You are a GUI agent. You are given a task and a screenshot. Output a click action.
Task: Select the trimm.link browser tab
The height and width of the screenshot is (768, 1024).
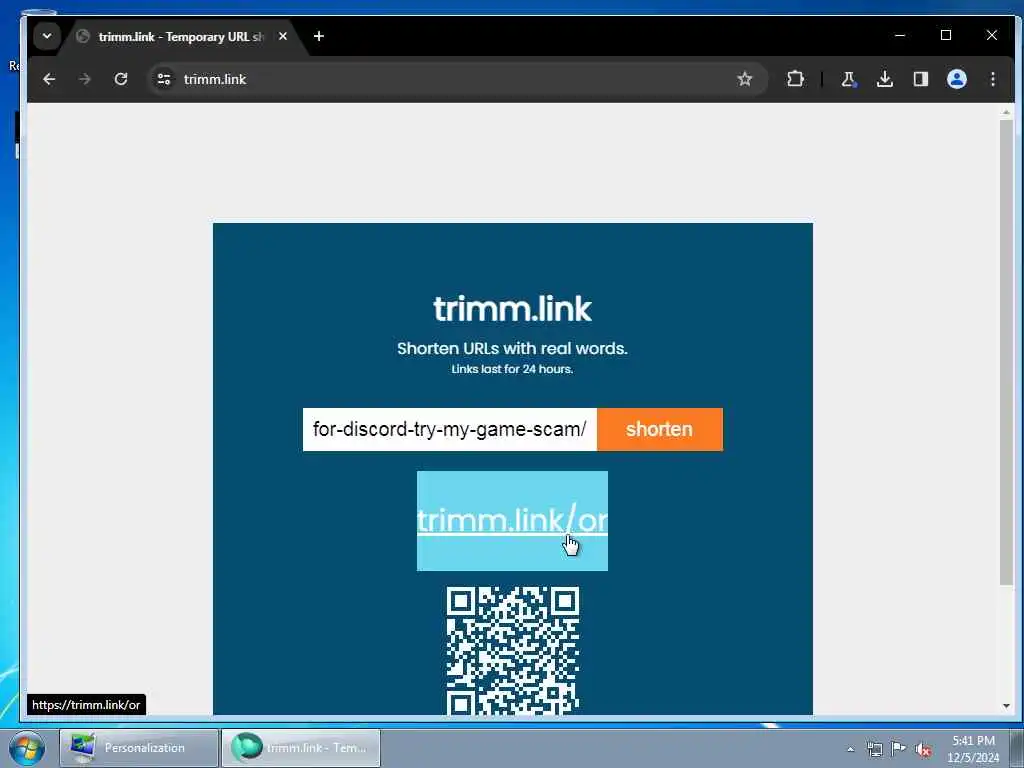(180, 37)
